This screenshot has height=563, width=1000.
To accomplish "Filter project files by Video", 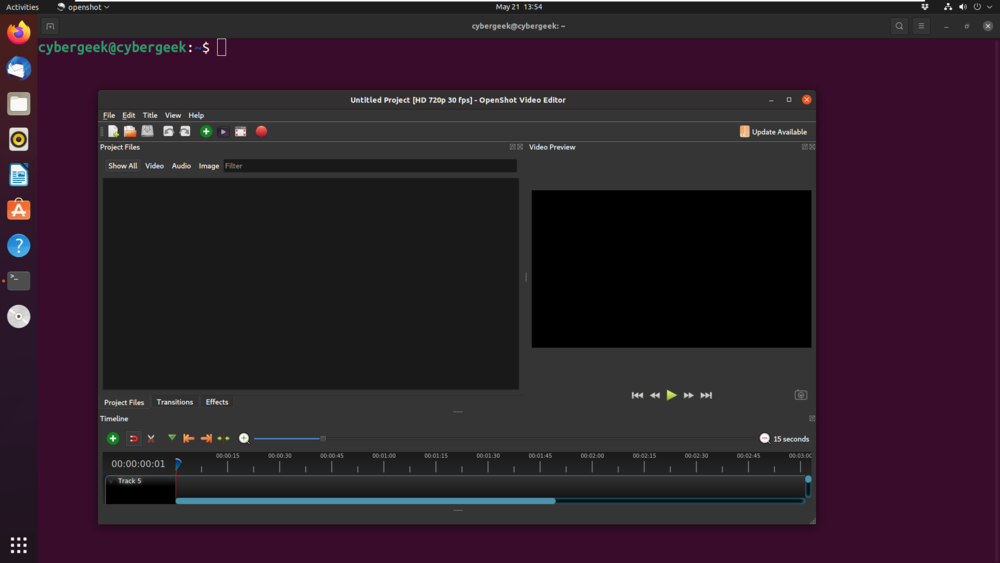I will [x=154, y=166].
